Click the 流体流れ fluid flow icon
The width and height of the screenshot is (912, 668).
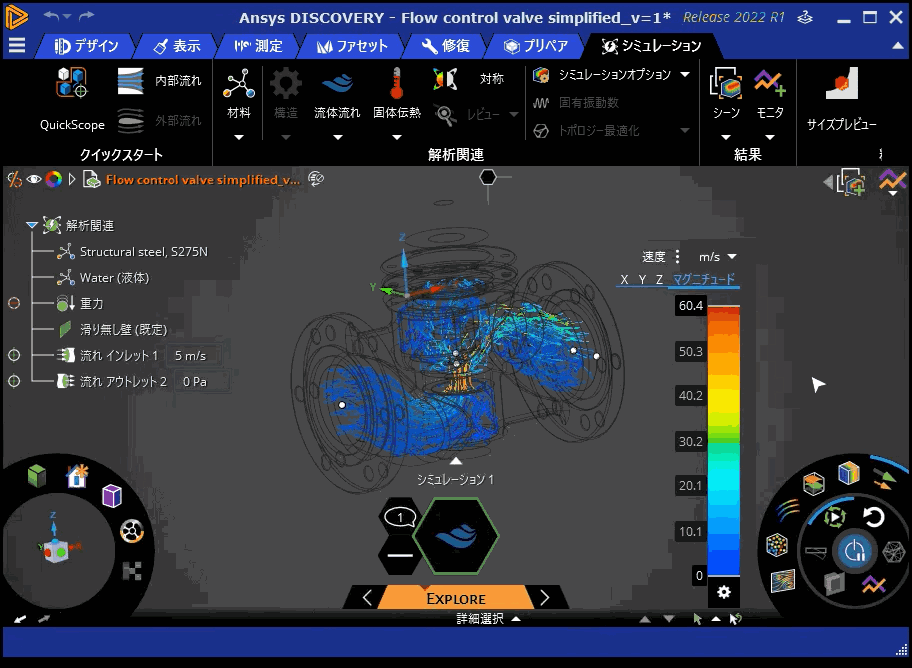337,84
